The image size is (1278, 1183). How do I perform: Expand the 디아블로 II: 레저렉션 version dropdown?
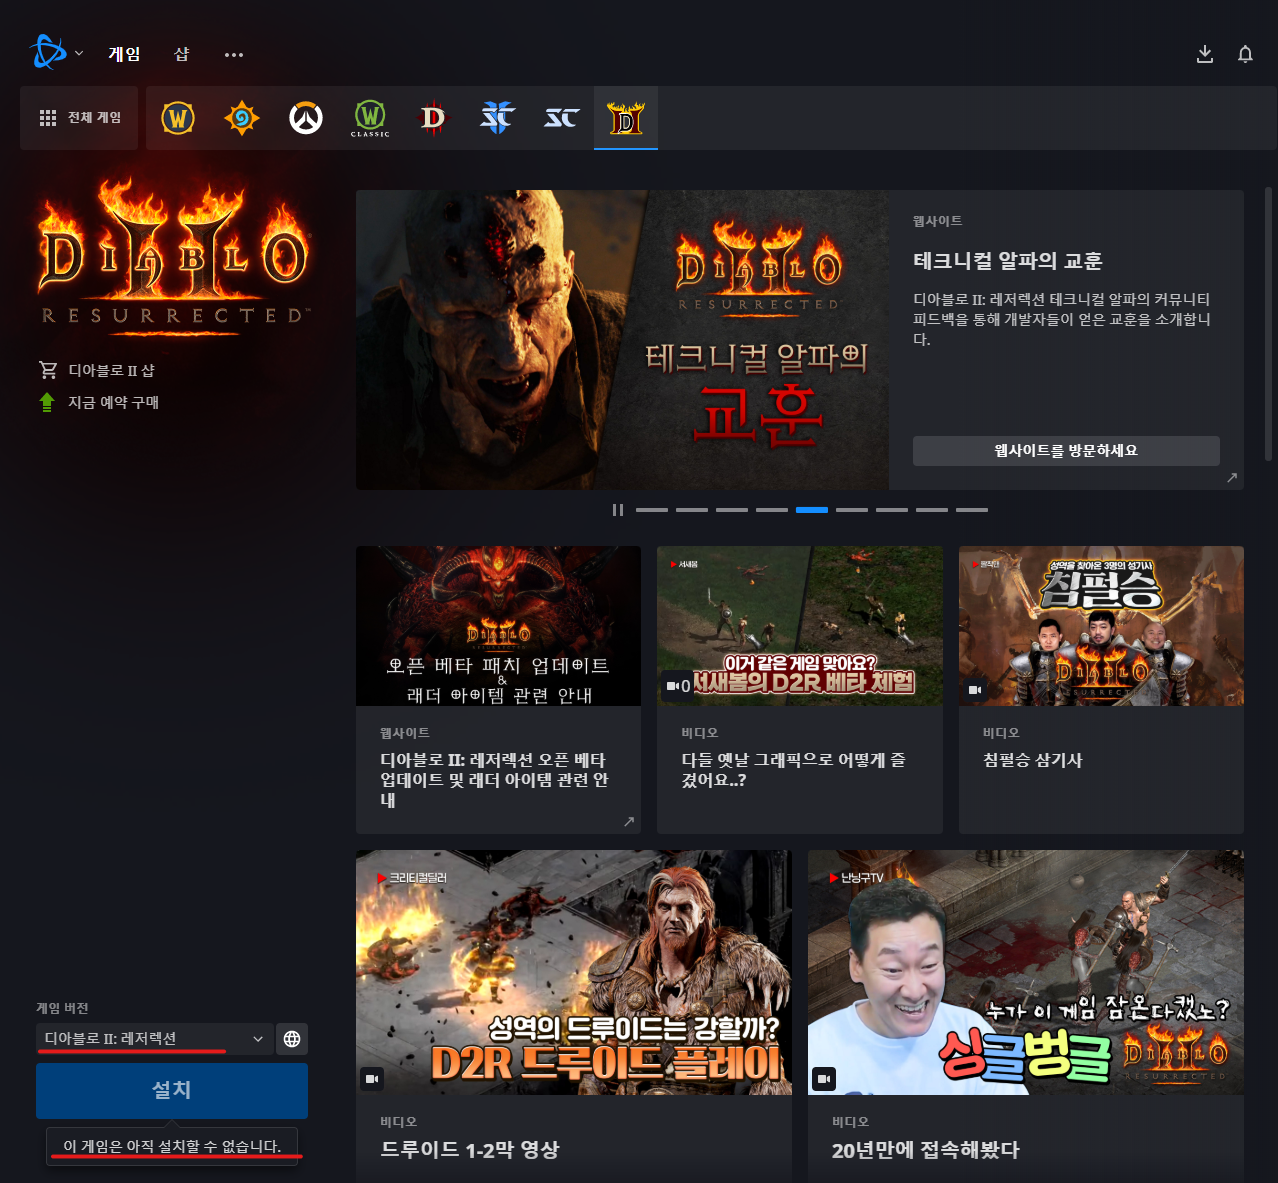(154, 1039)
